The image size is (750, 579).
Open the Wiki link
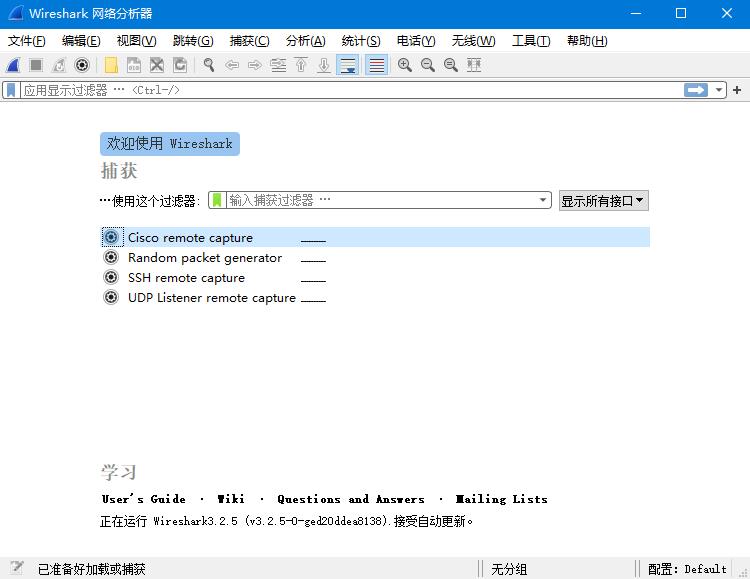pos(231,499)
